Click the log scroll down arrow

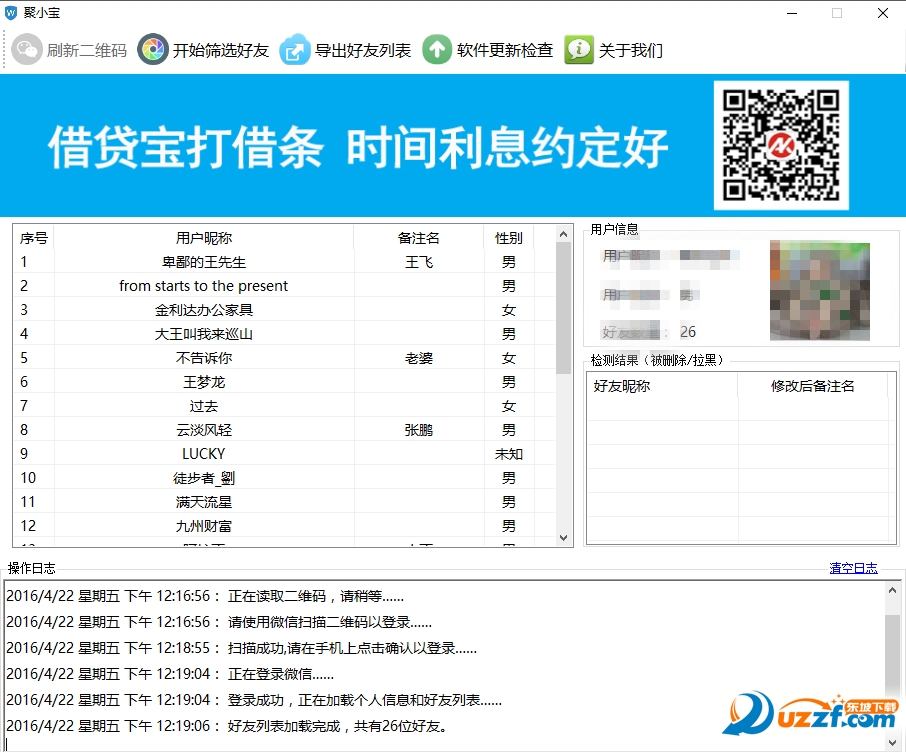point(893,742)
